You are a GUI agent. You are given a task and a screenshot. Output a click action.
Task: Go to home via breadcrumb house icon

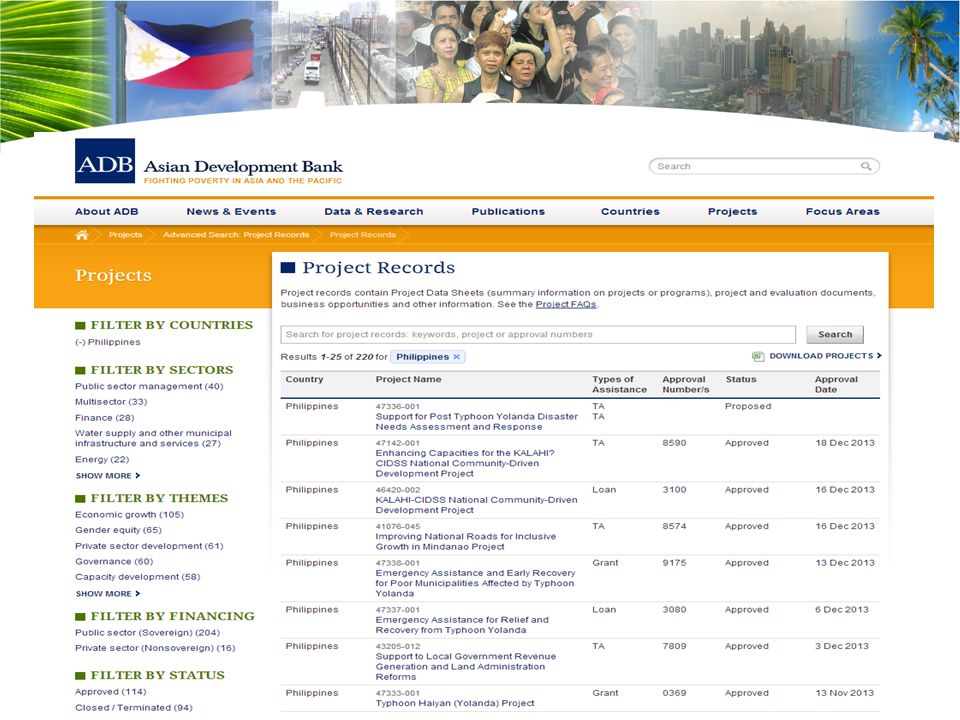(81, 235)
